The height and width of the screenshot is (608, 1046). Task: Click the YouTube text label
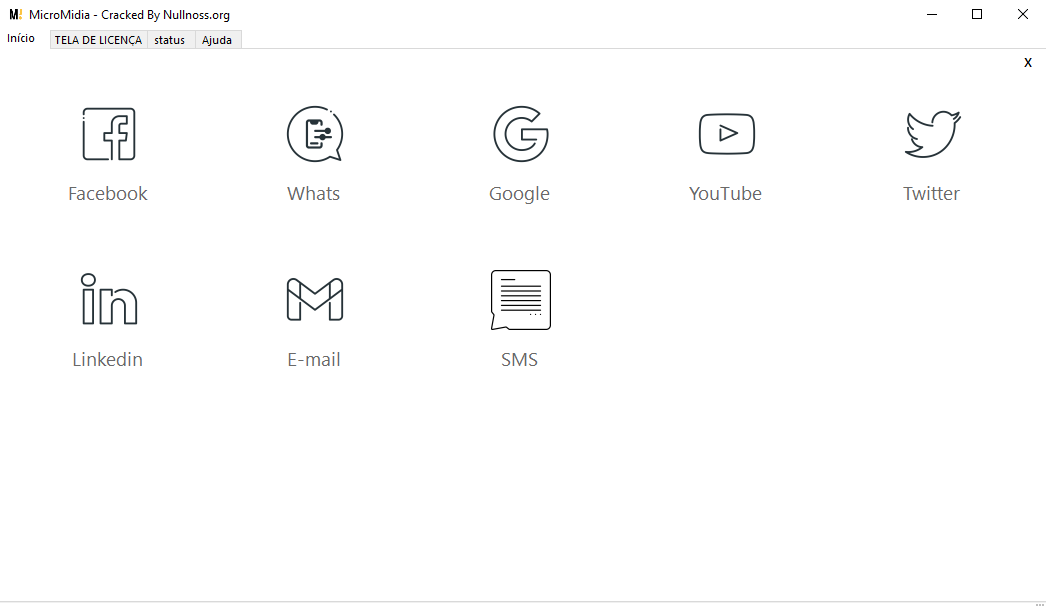pos(725,194)
